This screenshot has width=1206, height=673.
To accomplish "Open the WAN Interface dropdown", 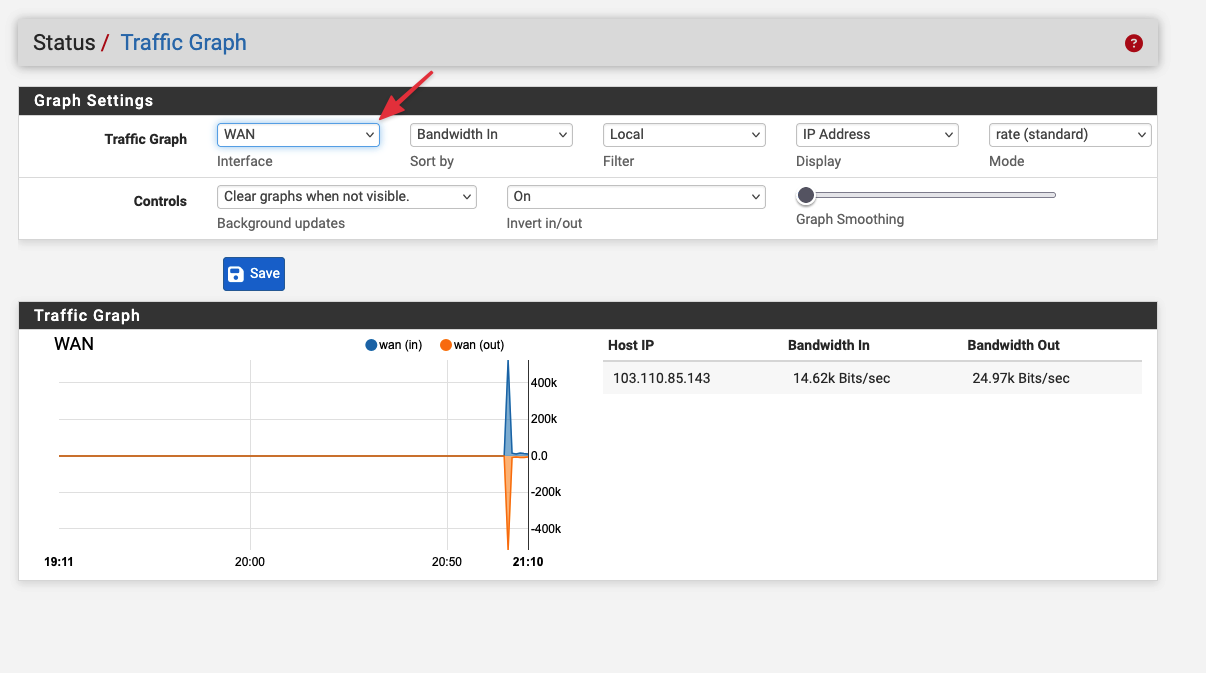I will 298,135.
